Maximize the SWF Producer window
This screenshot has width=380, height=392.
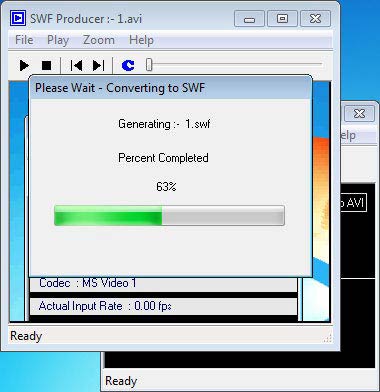coord(282,19)
